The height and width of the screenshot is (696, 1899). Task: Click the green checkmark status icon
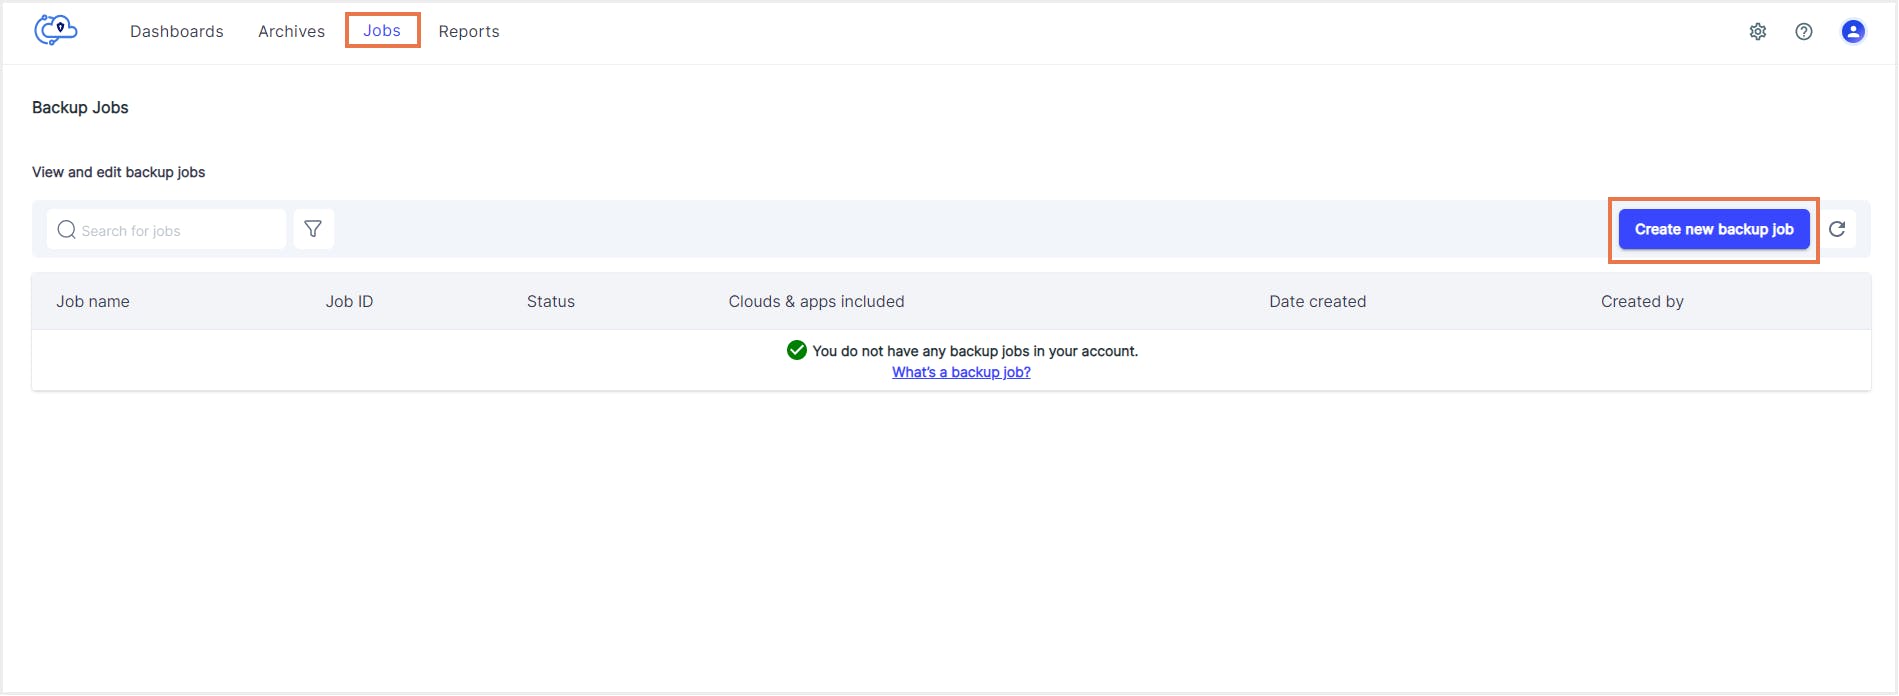coord(797,350)
